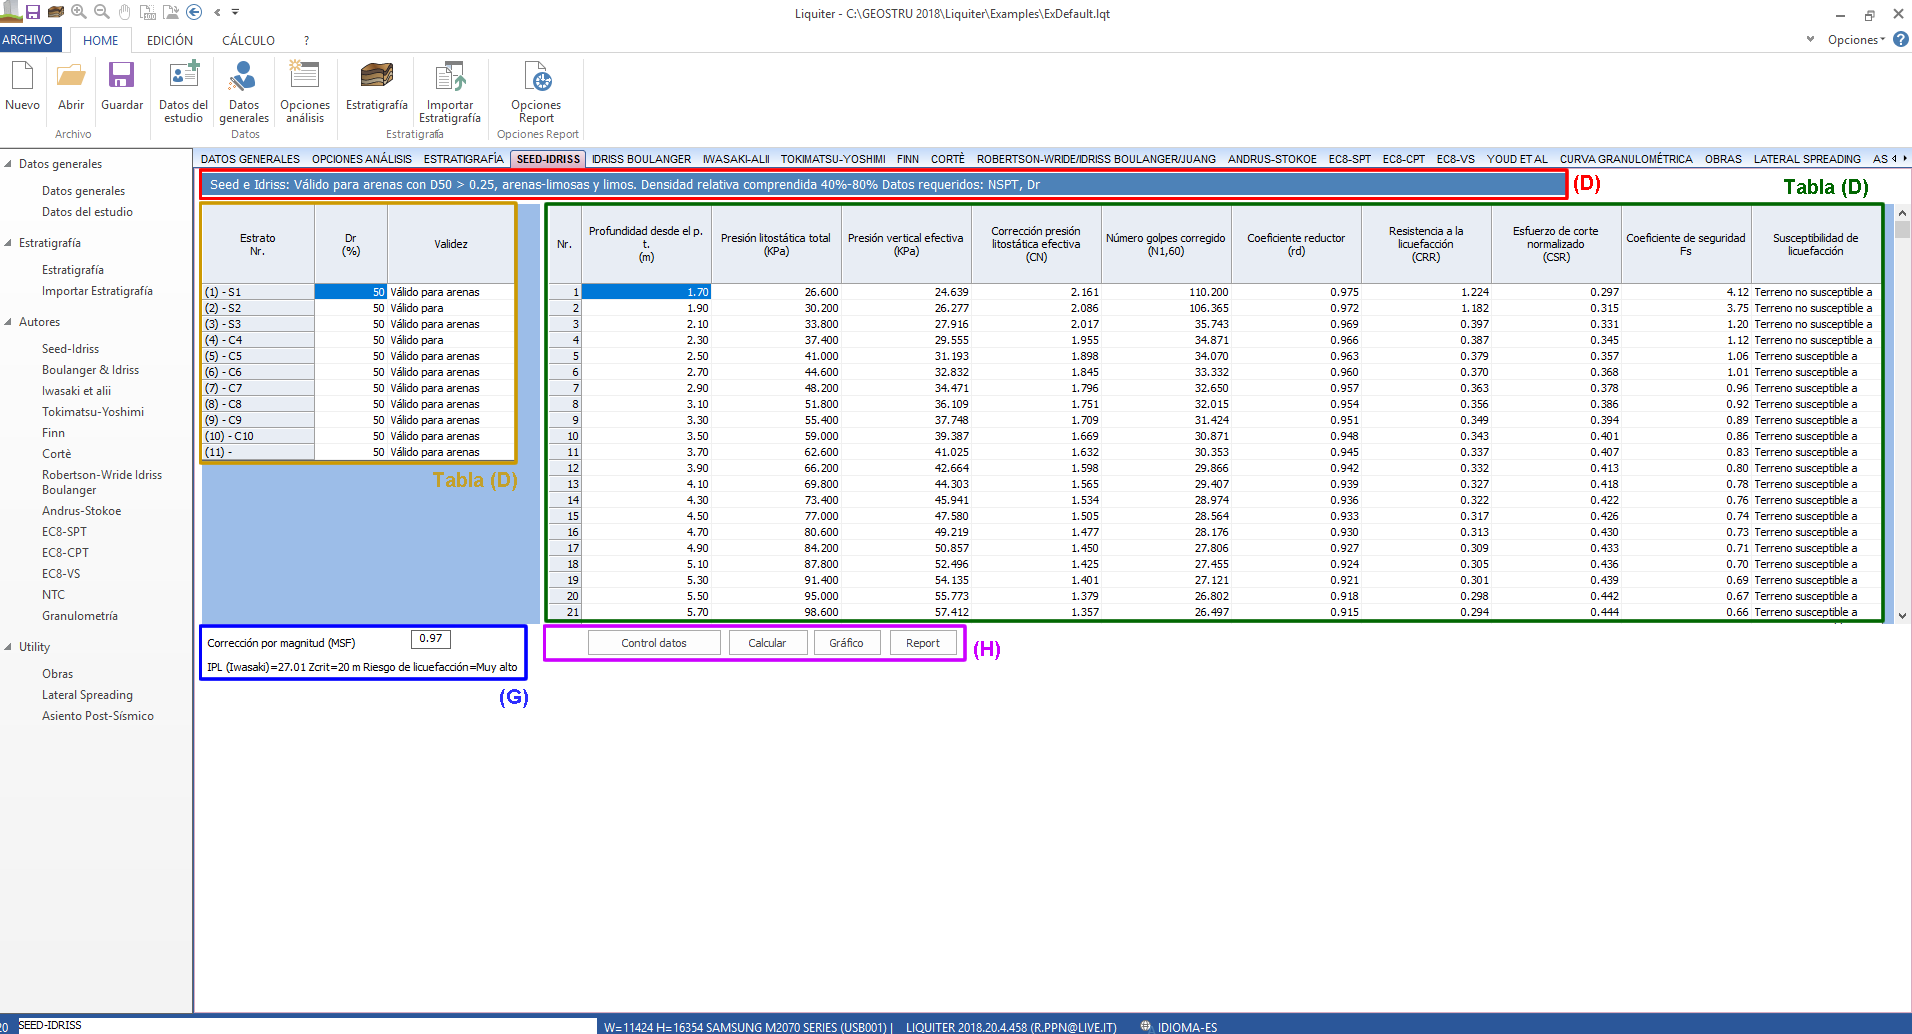Select Lateral Spreading in sidebar tree
The height and width of the screenshot is (1034, 1912).
point(87,695)
